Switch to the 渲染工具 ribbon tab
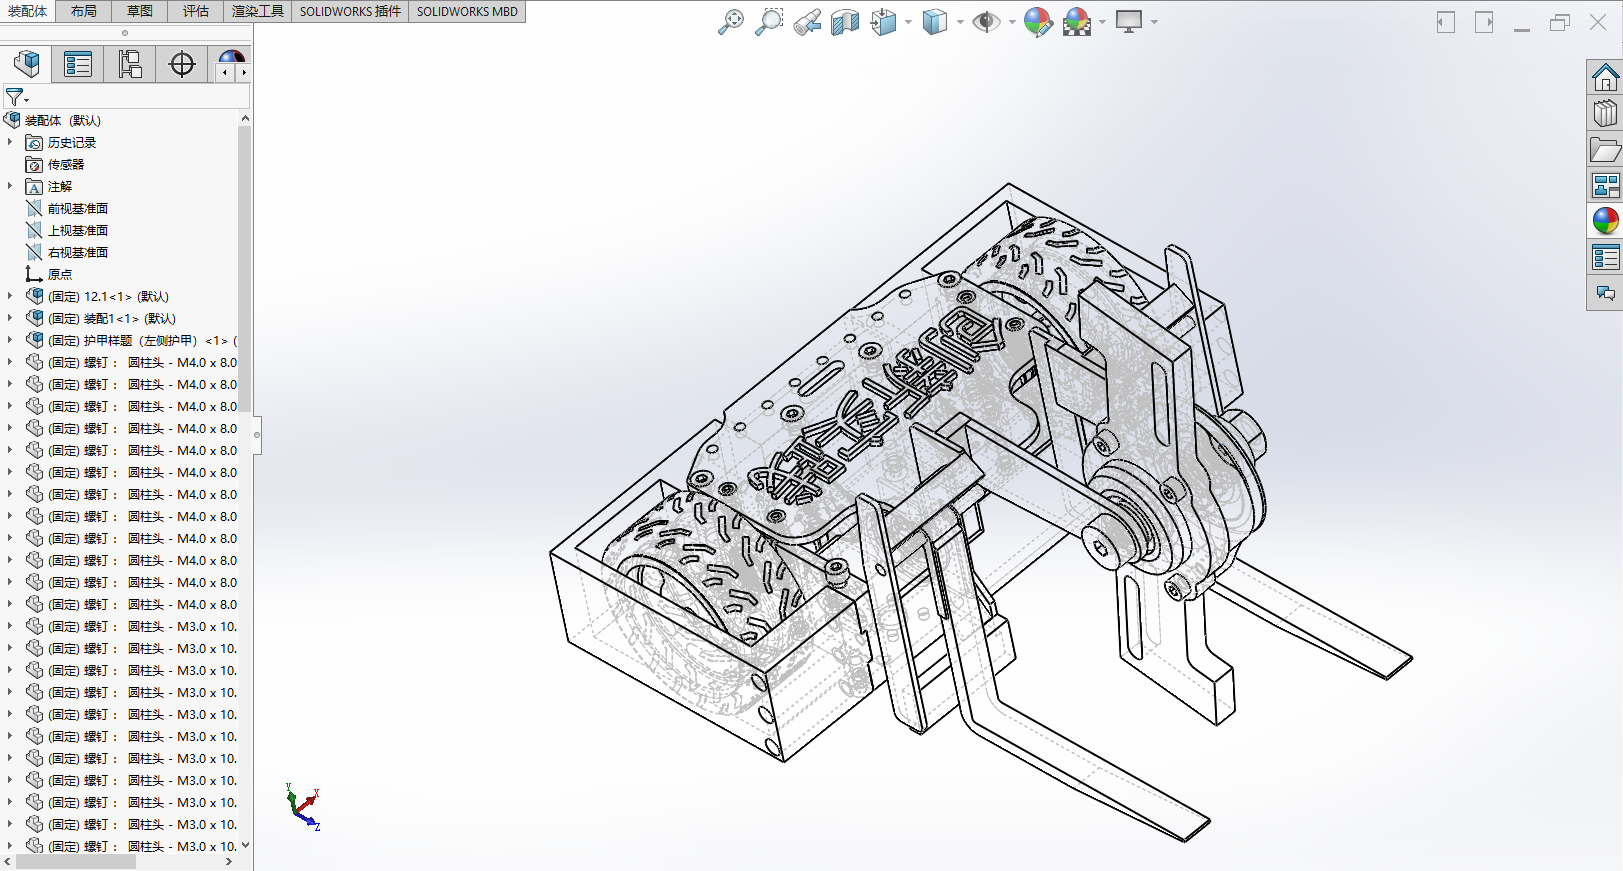 coord(258,11)
